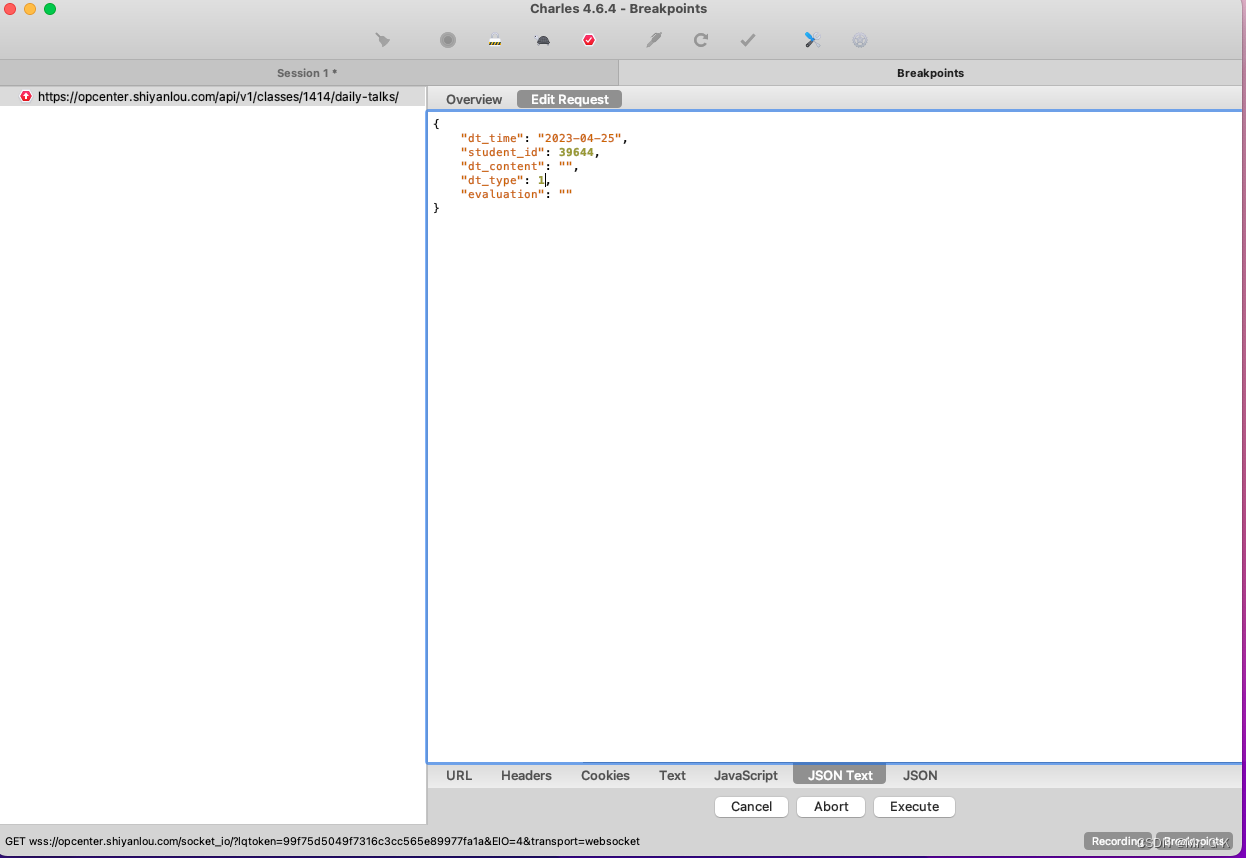The height and width of the screenshot is (858, 1246).
Task: Click the wss socket_io status bar text
Action: [x=322, y=841]
